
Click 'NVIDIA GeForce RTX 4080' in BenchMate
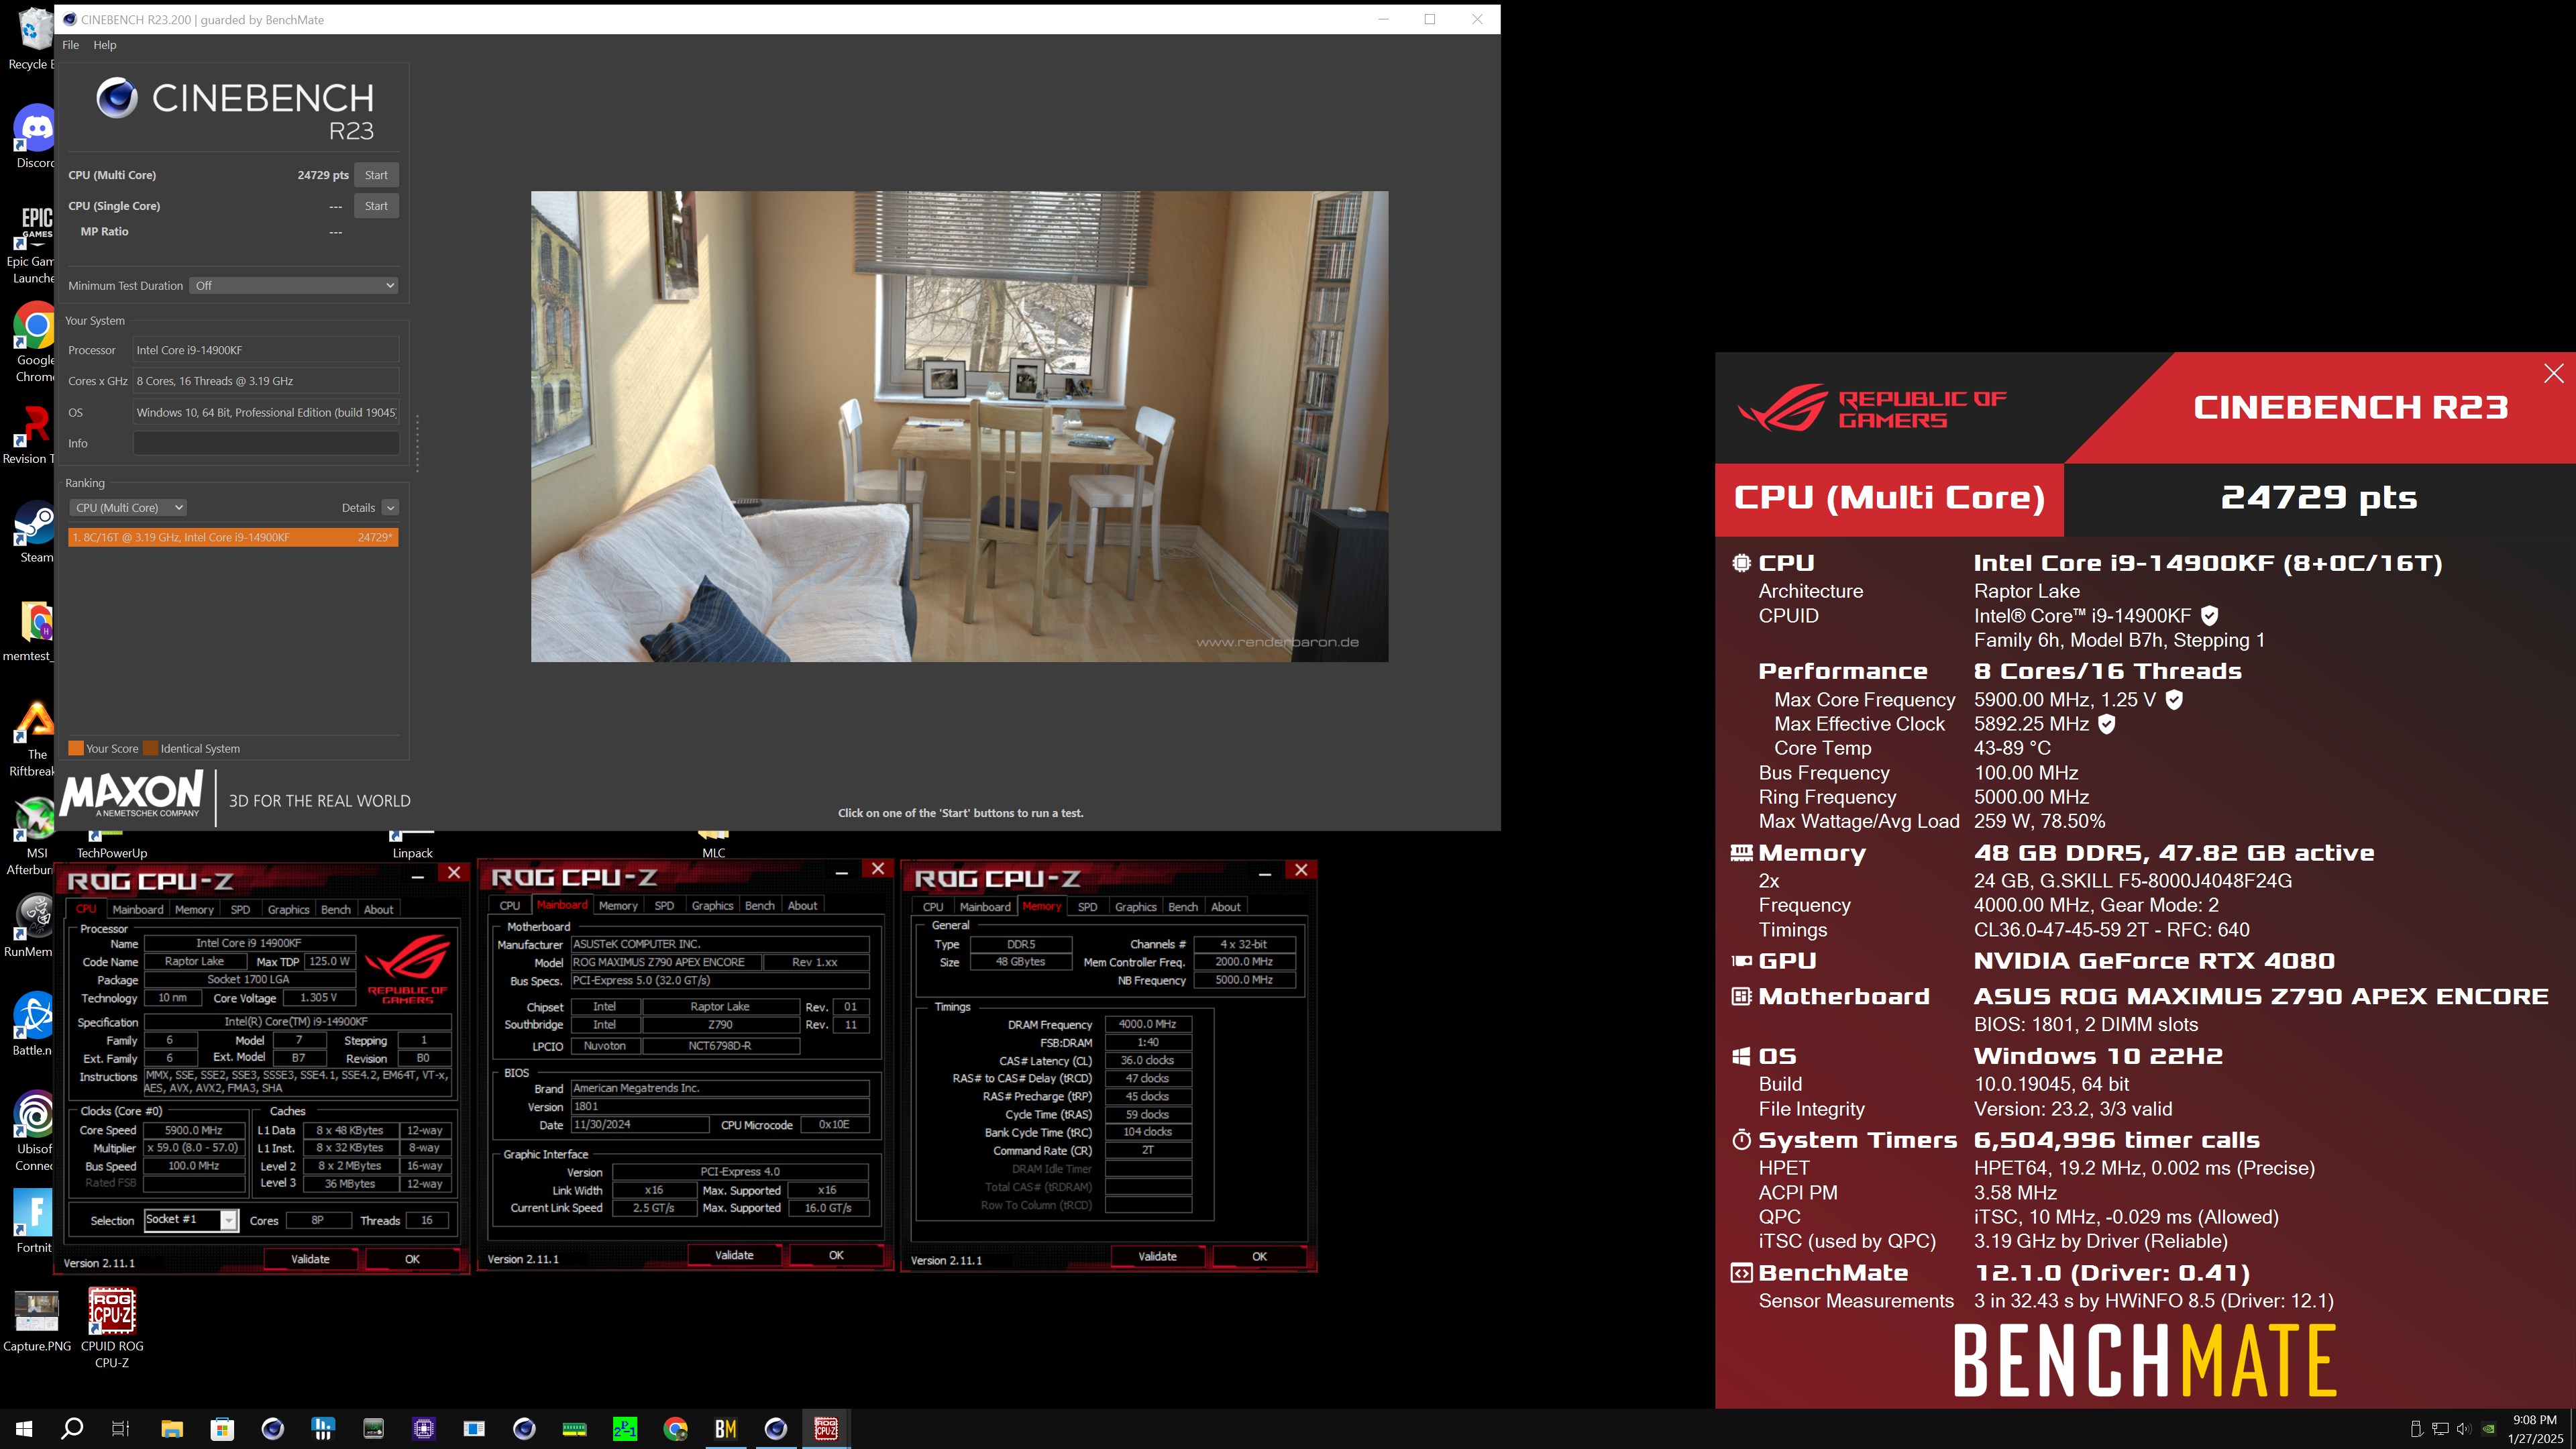(x=2154, y=961)
